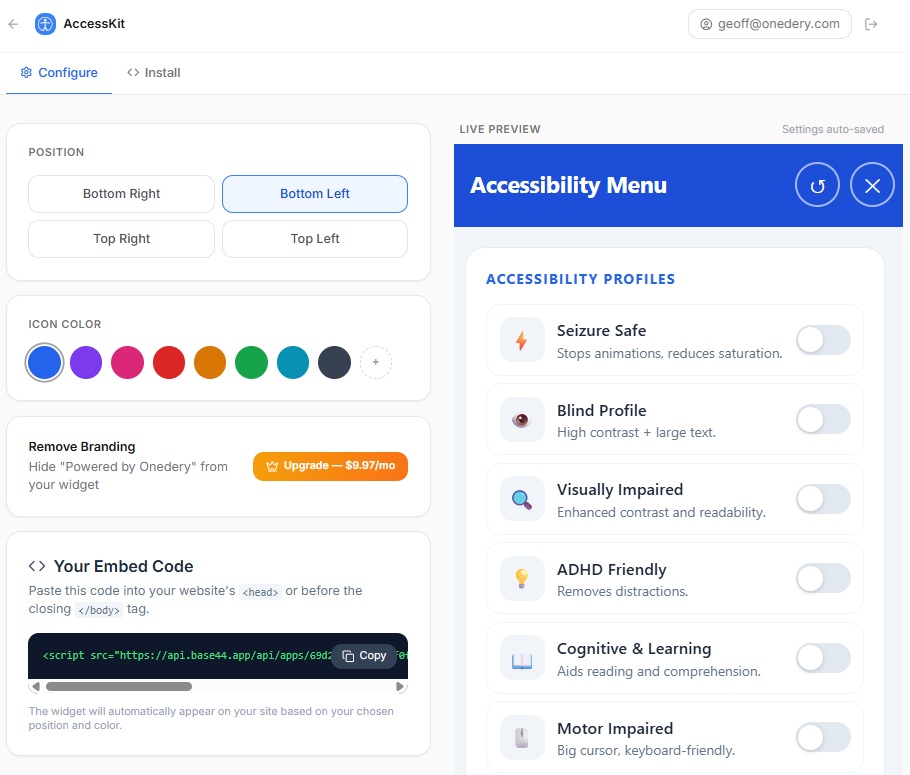910x775 pixels.
Task: Reset the Accessibility Menu settings
Action: (x=817, y=186)
